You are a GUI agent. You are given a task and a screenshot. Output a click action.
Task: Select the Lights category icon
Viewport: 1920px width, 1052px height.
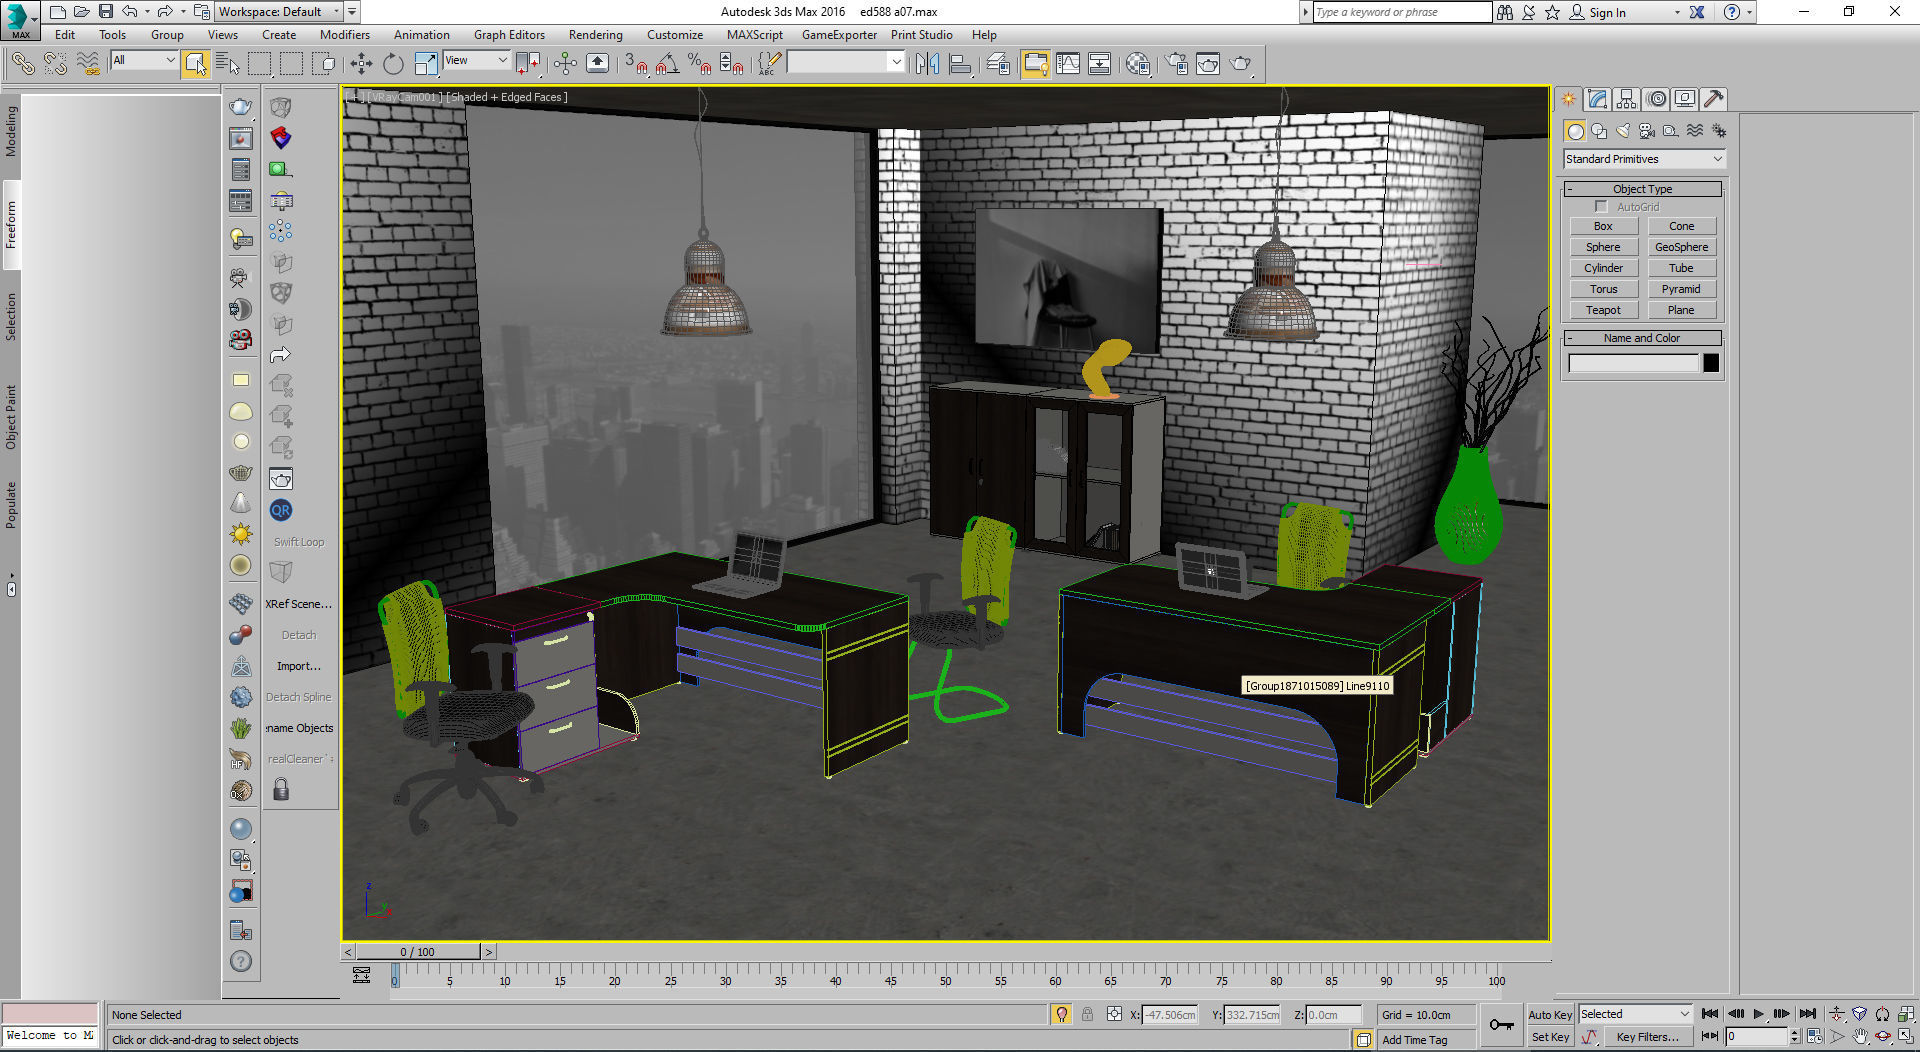click(x=1623, y=131)
